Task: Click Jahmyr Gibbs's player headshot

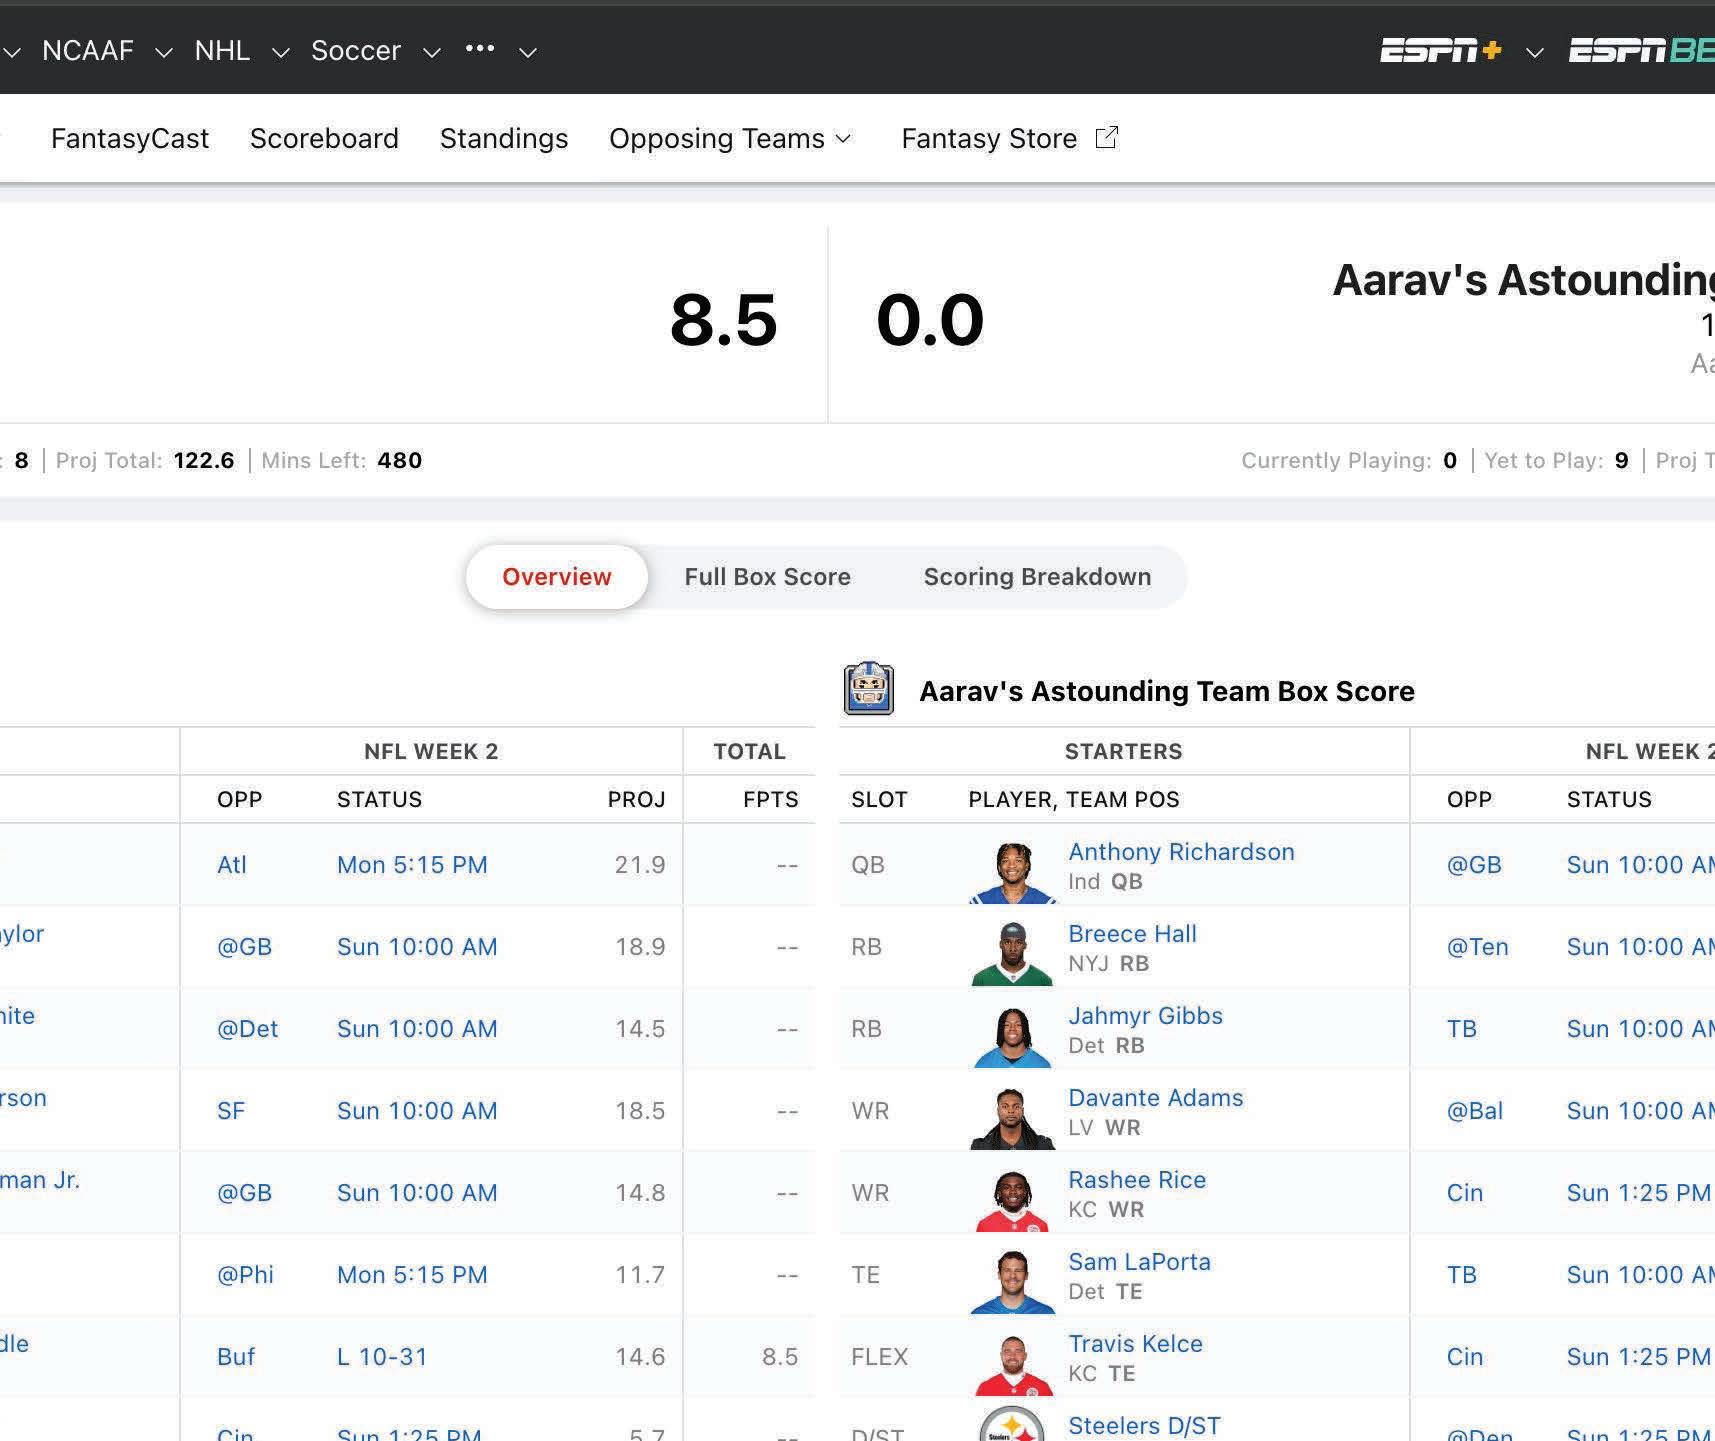Action: 1012,1036
